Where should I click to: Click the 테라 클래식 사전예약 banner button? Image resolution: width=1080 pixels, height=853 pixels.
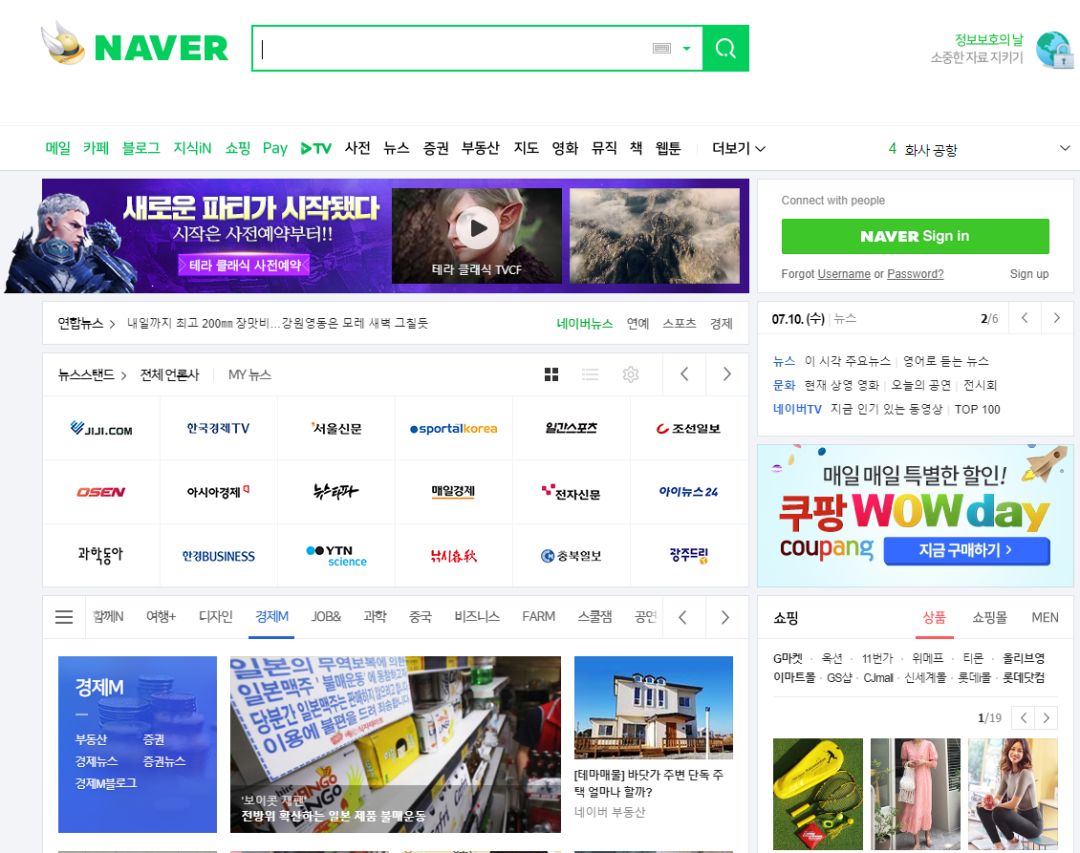[244, 265]
